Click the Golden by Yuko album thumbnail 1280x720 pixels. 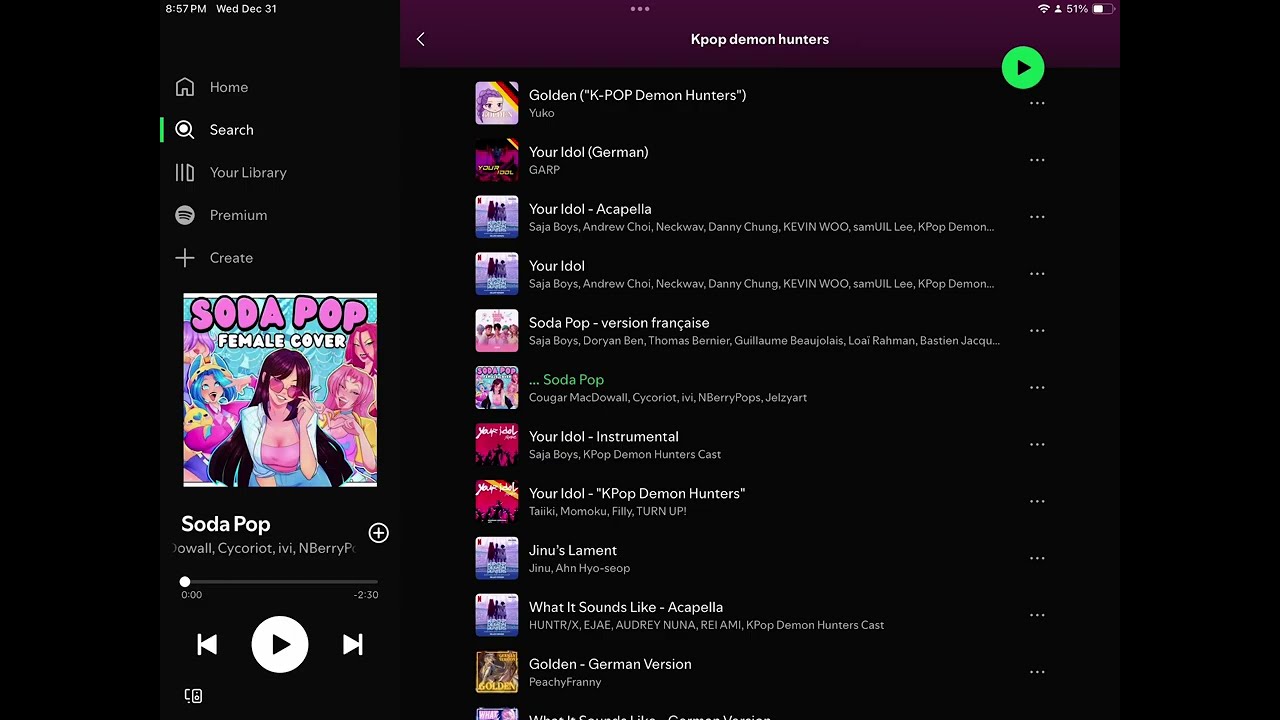click(x=497, y=103)
